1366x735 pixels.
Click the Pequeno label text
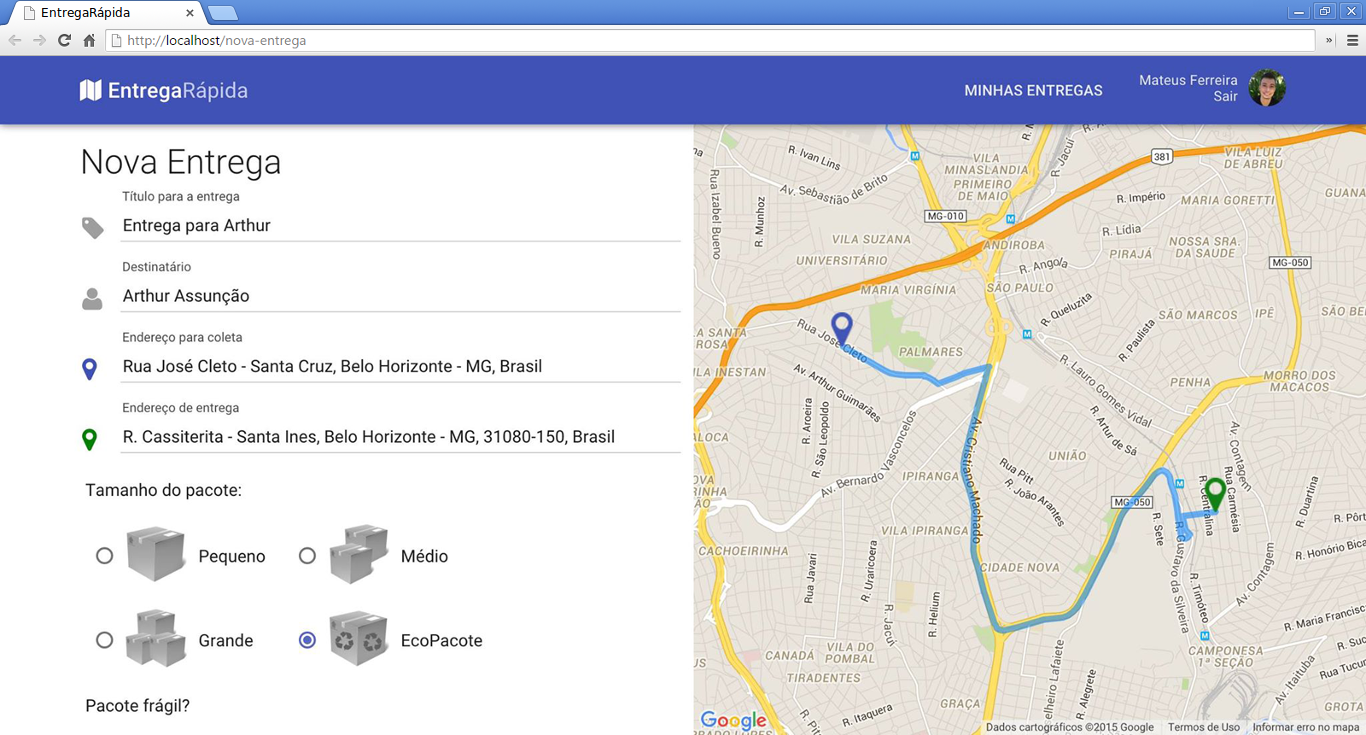tap(232, 556)
